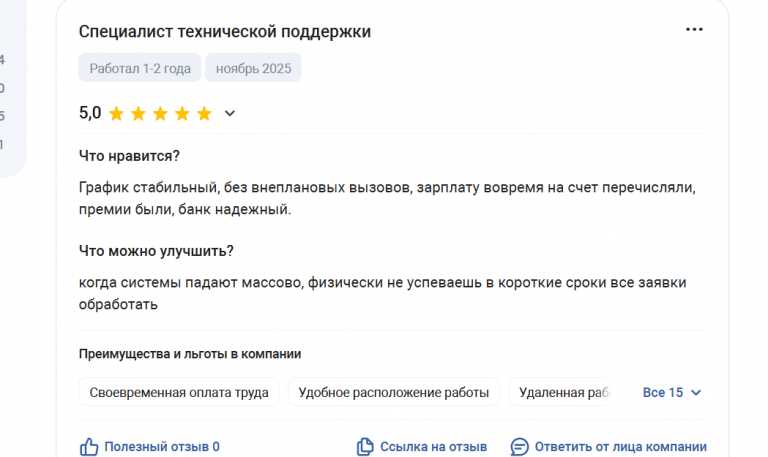The width and height of the screenshot is (768, 457).
Task: Click the partially hidden "Удаленная работа" tag
Action: pos(564,392)
